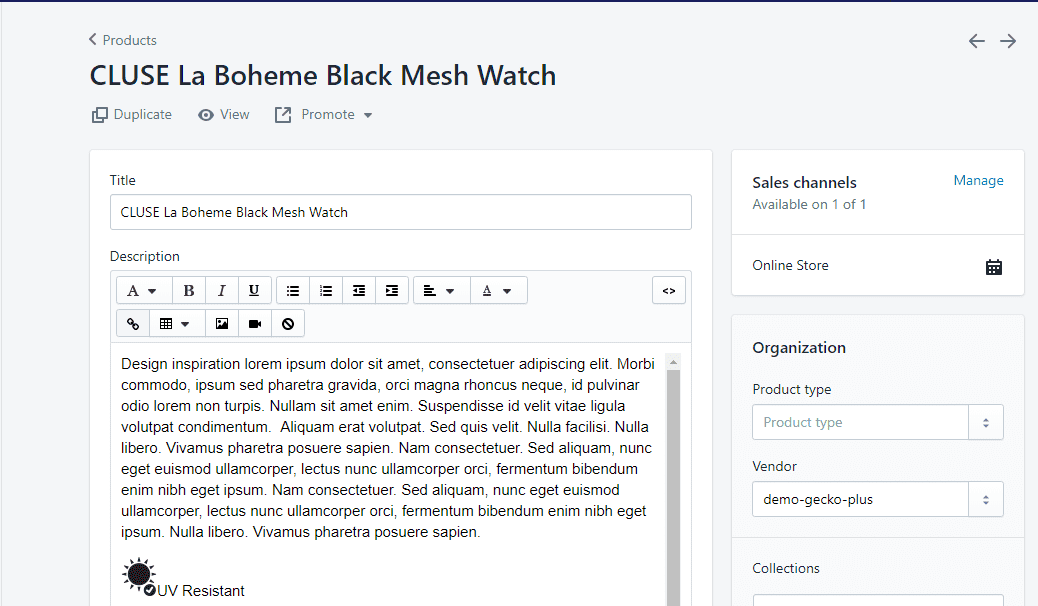The height and width of the screenshot is (606, 1038).
Task: Insert a link in the description
Action: [x=133, y=323]
